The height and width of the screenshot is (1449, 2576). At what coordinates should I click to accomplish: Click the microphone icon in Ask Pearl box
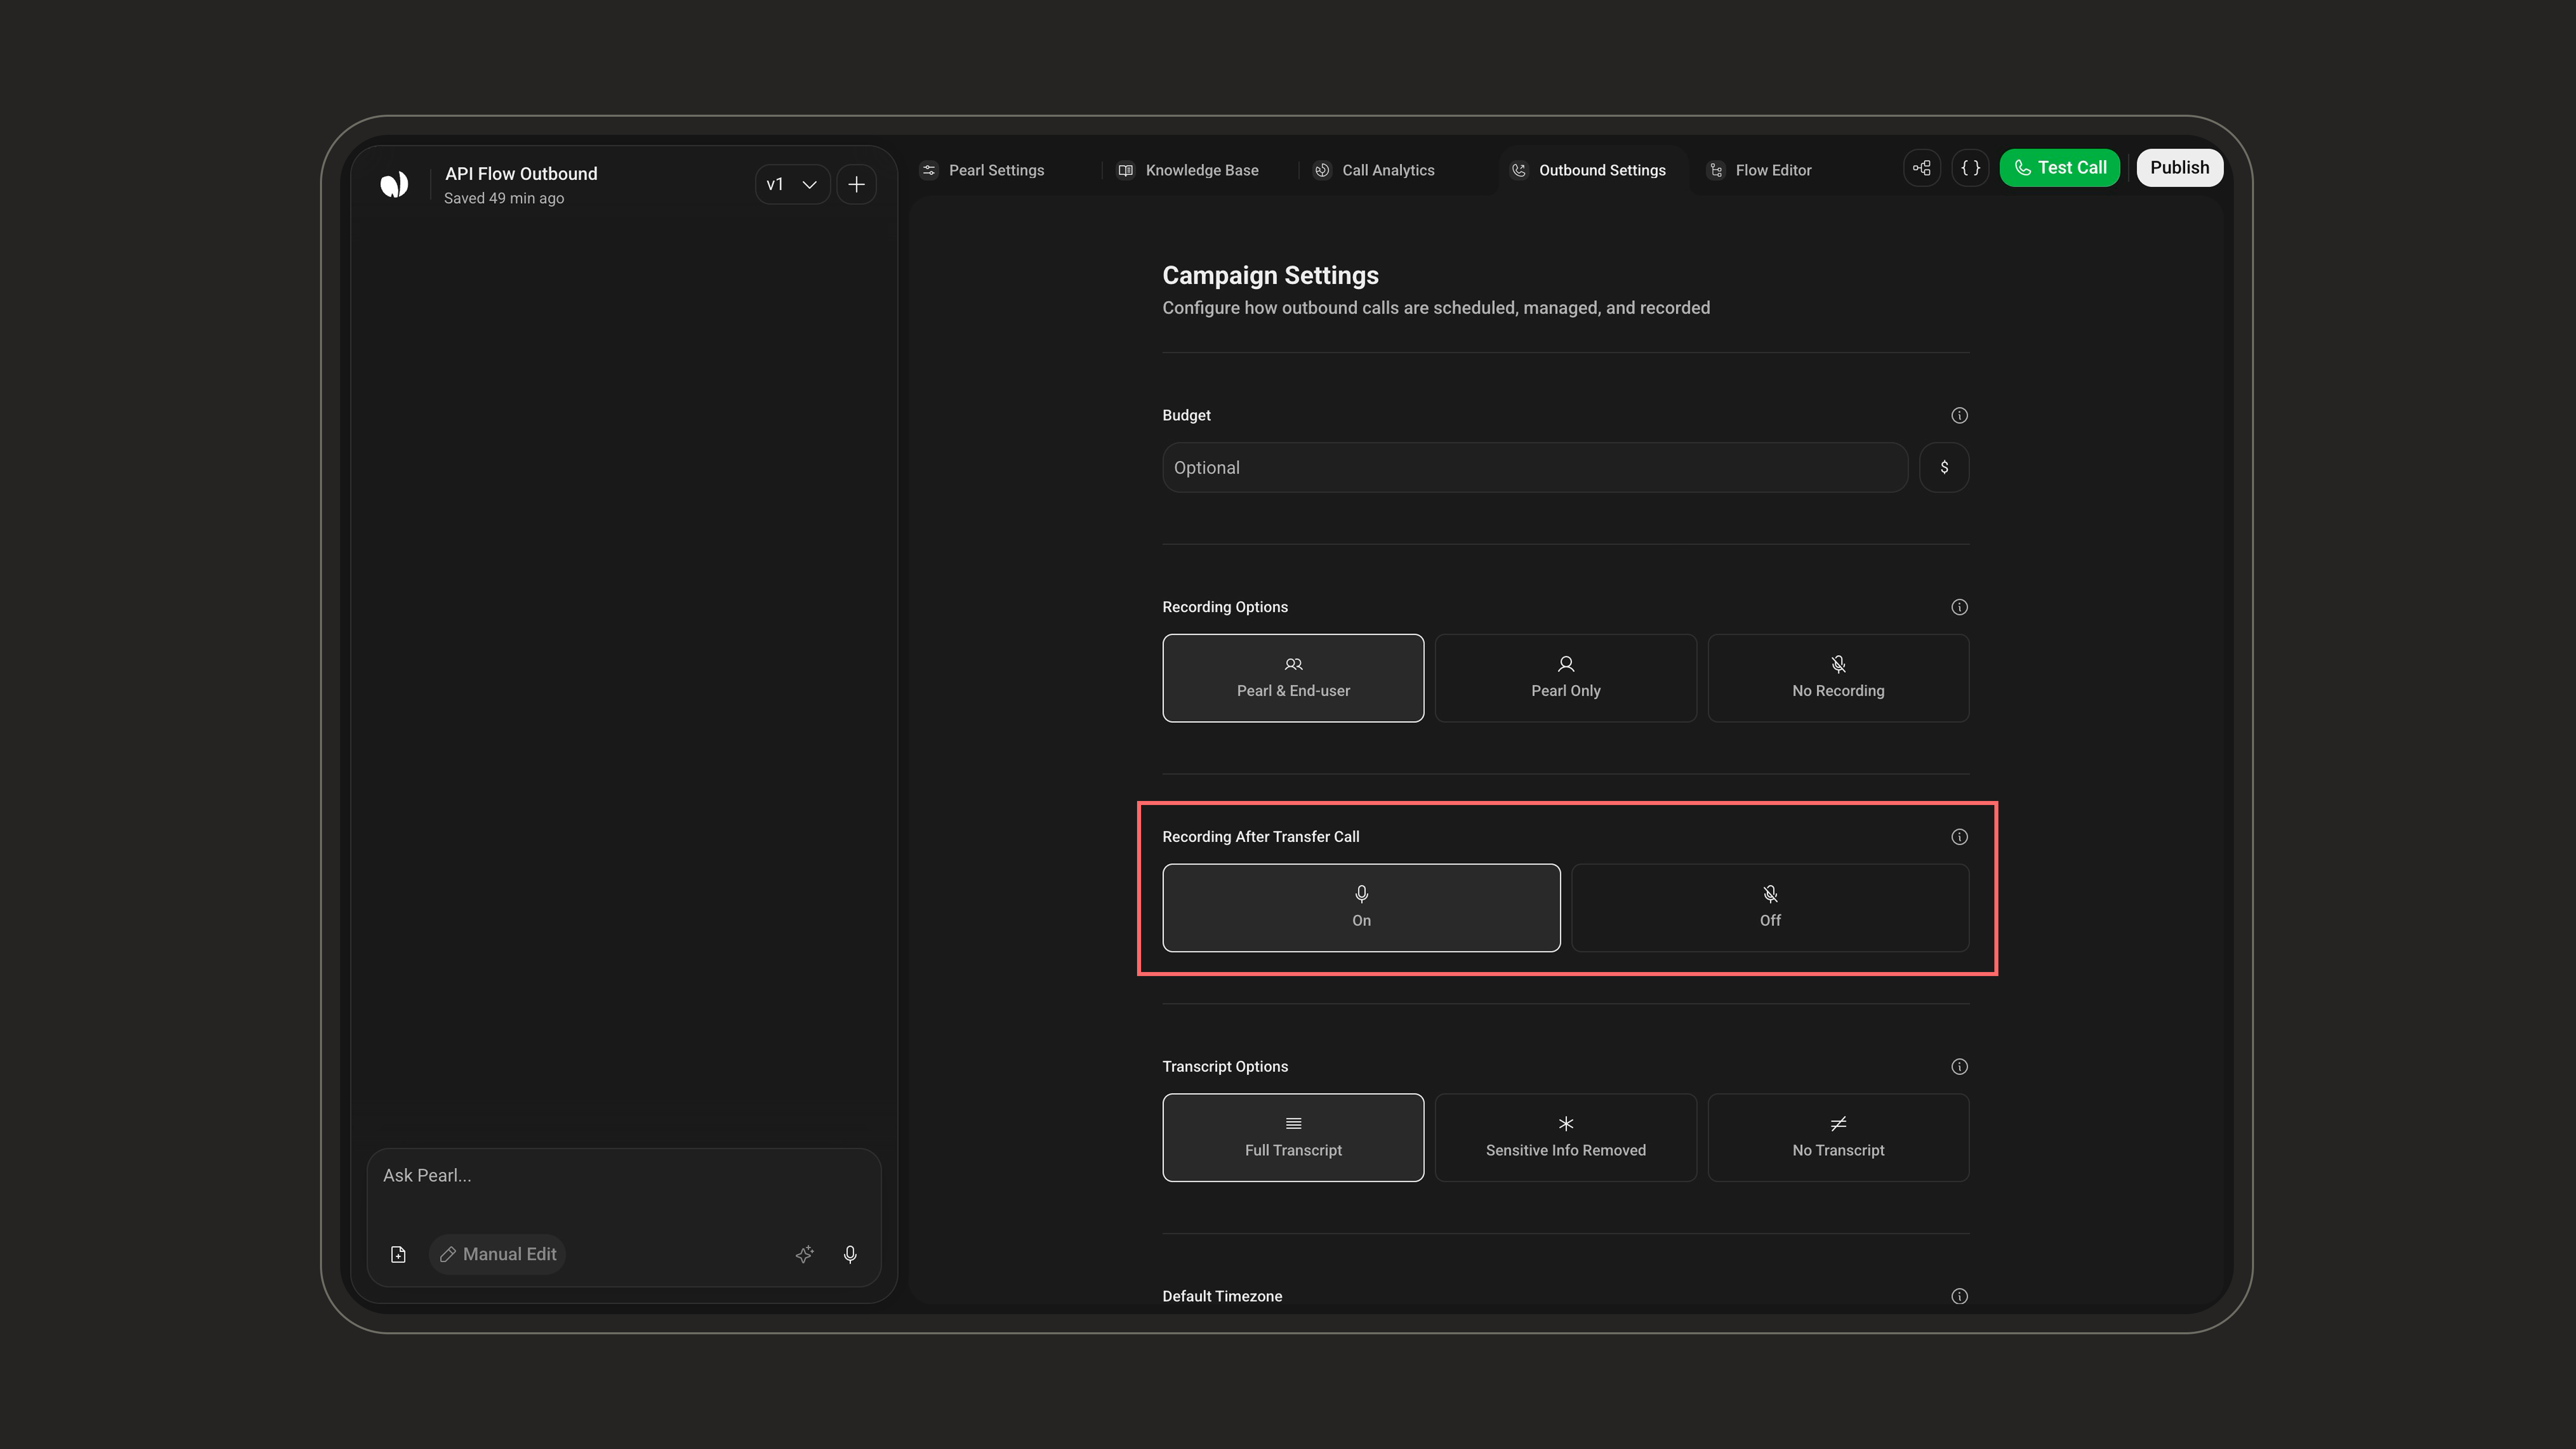coord(850,1254)
